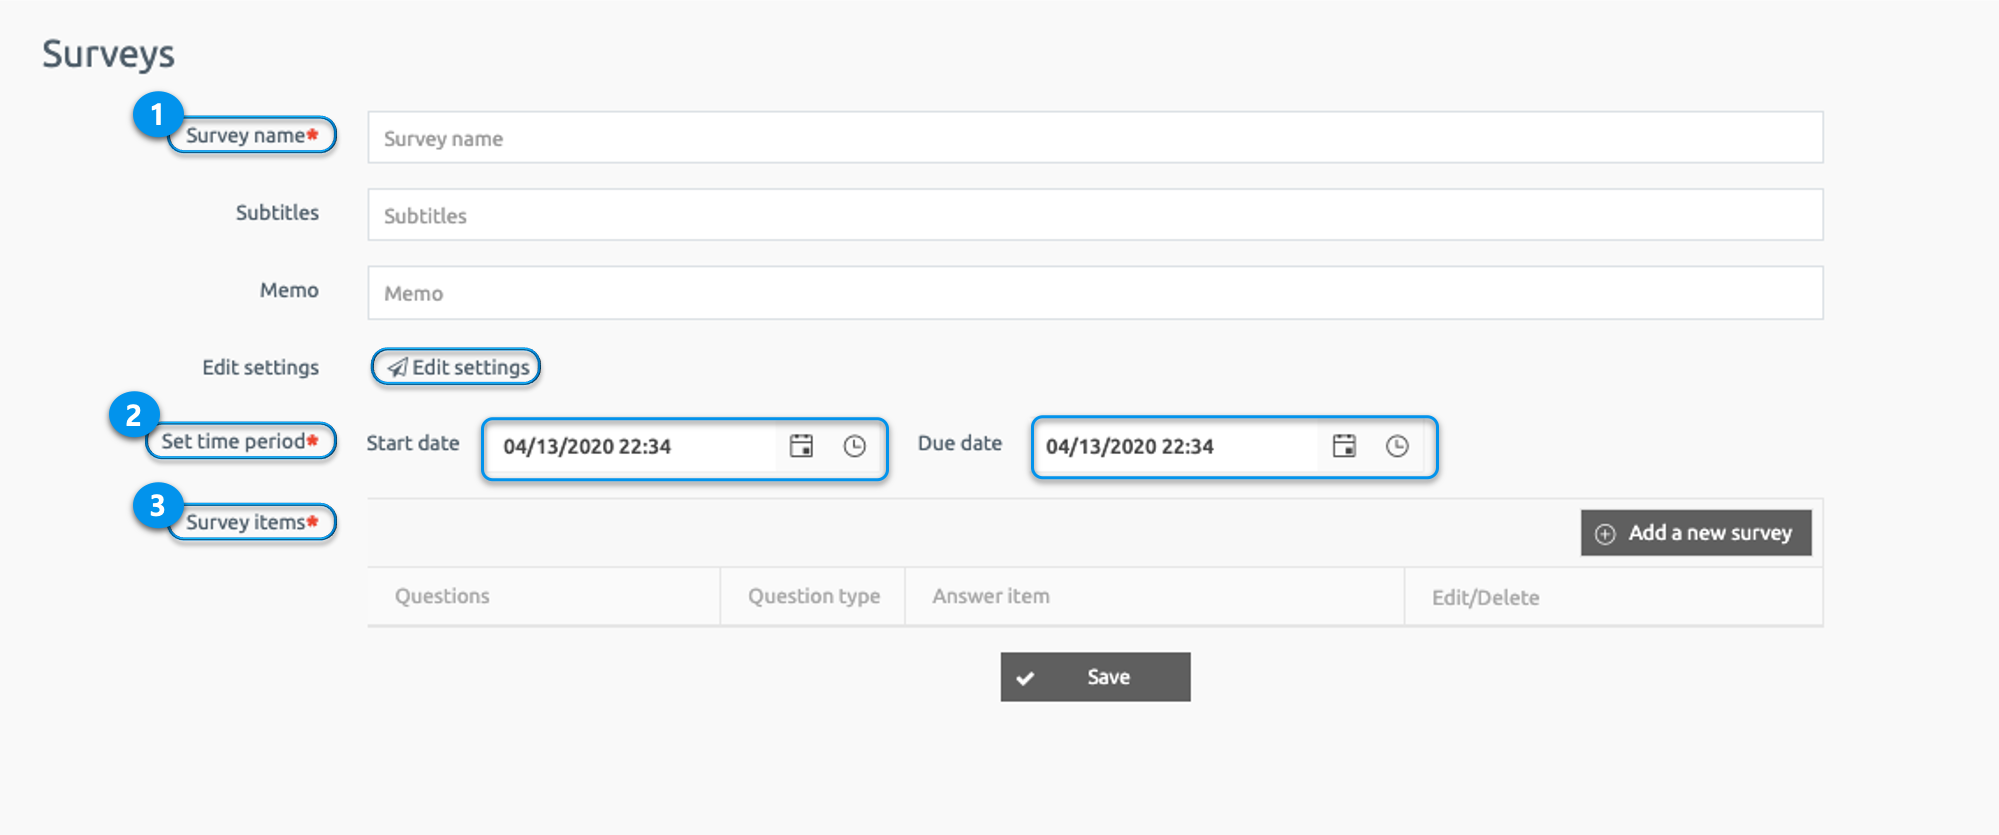Click the Edit/Delete column header

tap(1485, 598)
